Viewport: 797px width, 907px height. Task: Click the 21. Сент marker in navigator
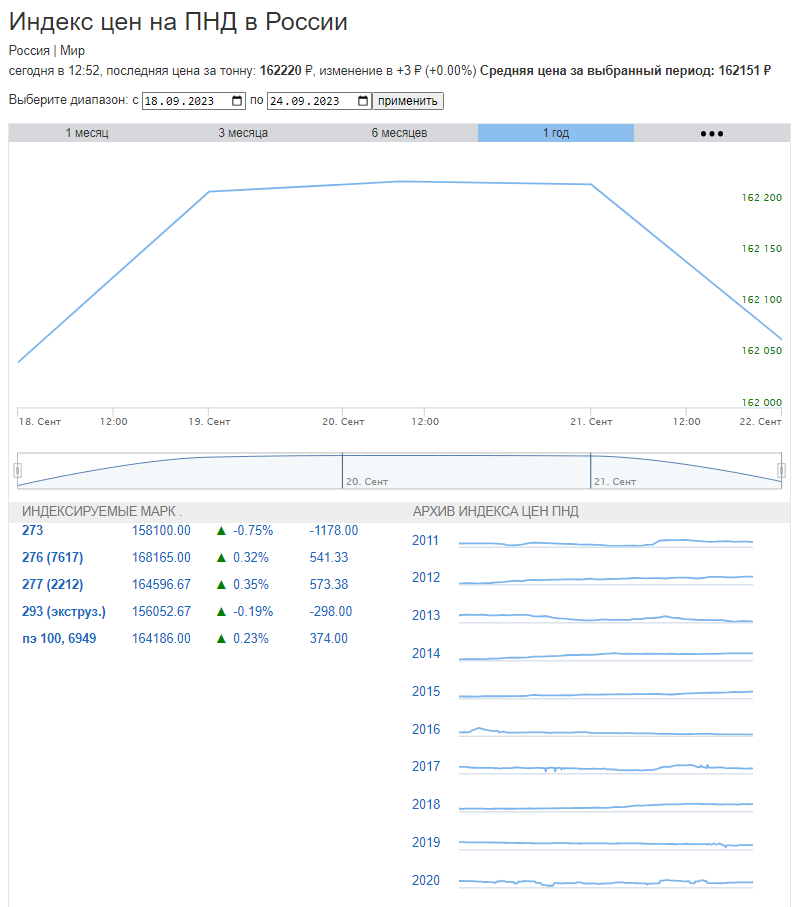tap(615, 481)
